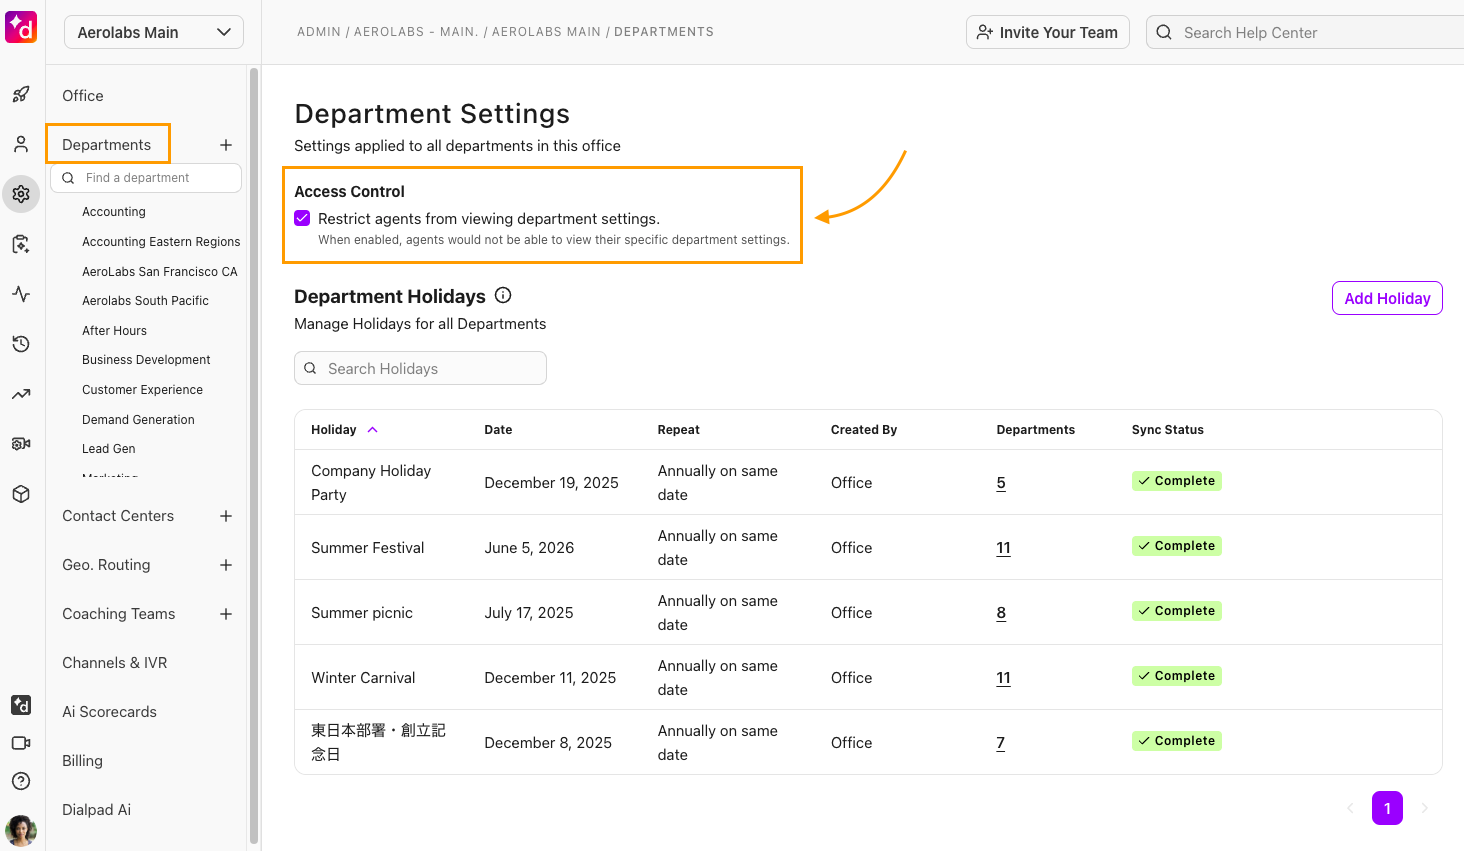Open the video camera gear icon
1464x851 pixels.
point(21,444)
